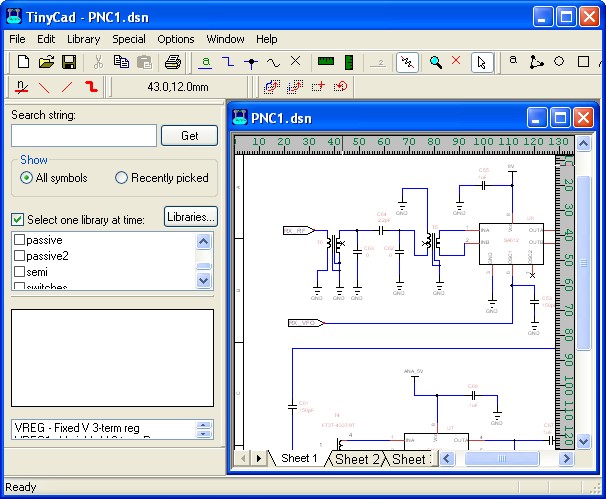Screen dimensions: 606x499
Task: Check the passive library checkbox
Action: pyautogui.click(x=19, y=240)
